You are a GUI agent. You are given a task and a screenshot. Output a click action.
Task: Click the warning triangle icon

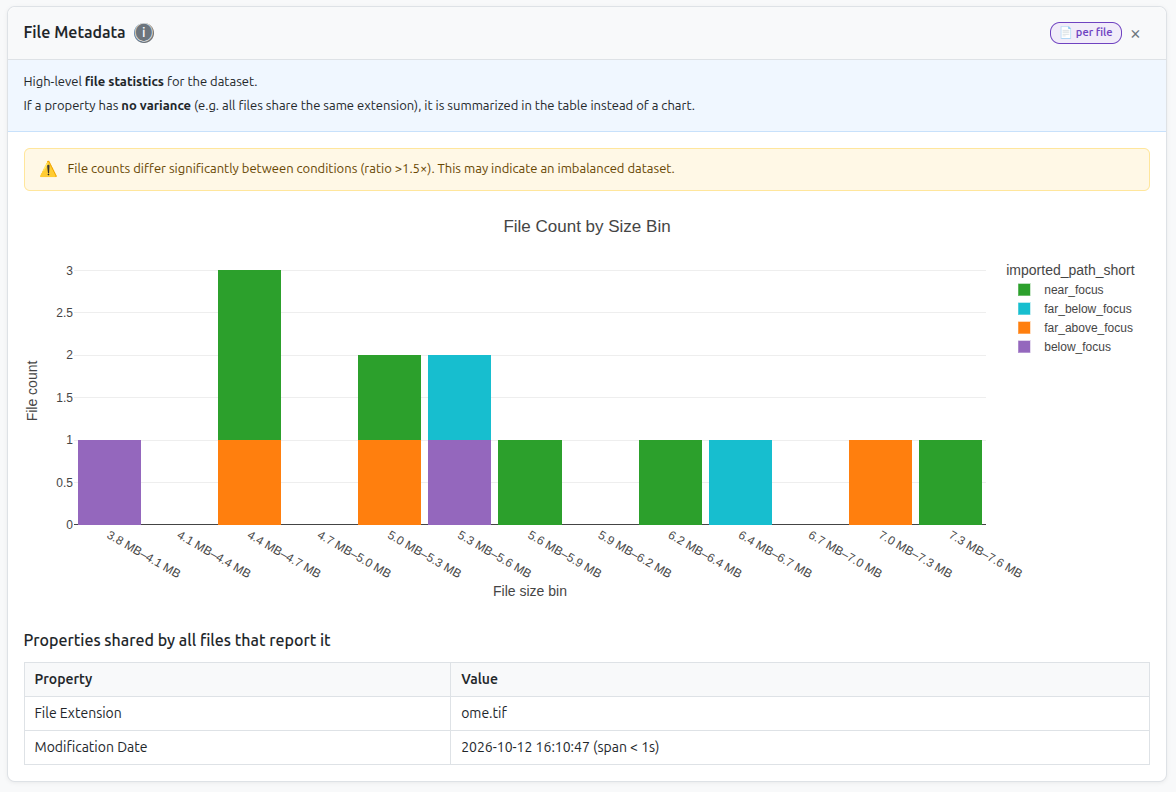tap(48, 170)
